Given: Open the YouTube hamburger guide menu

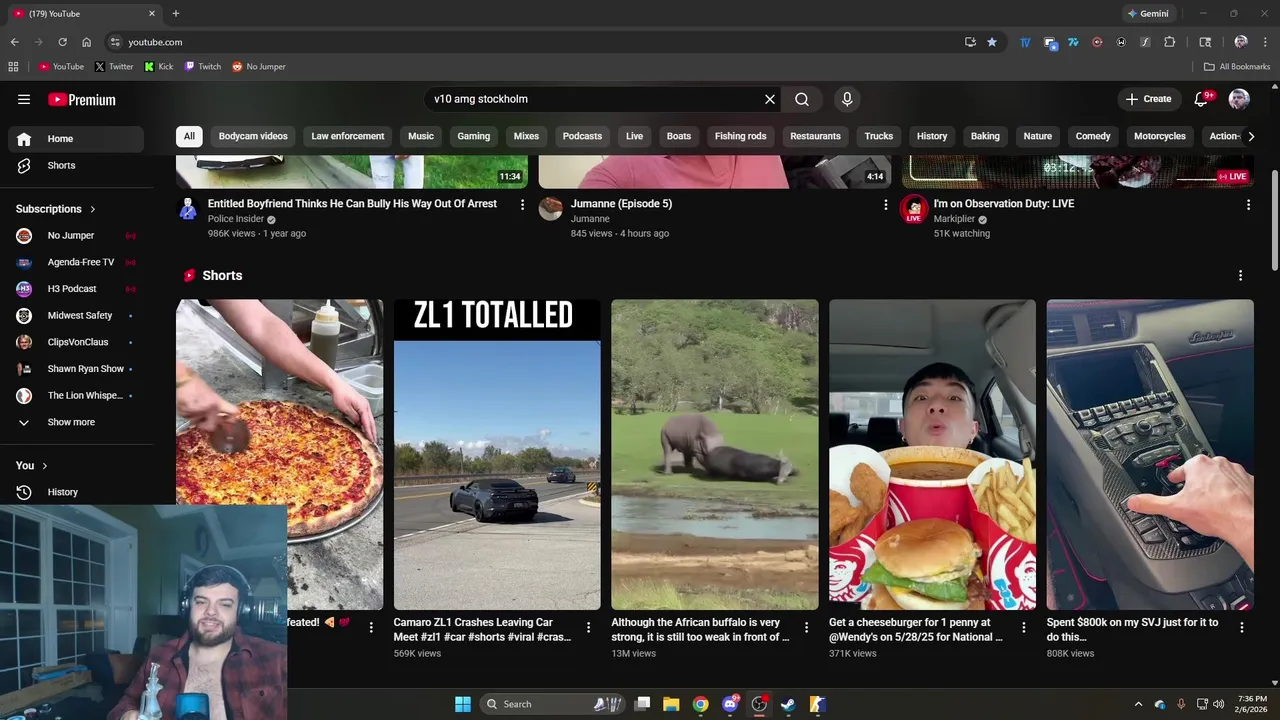Looking at the screenshot, I should pos(24,99).
